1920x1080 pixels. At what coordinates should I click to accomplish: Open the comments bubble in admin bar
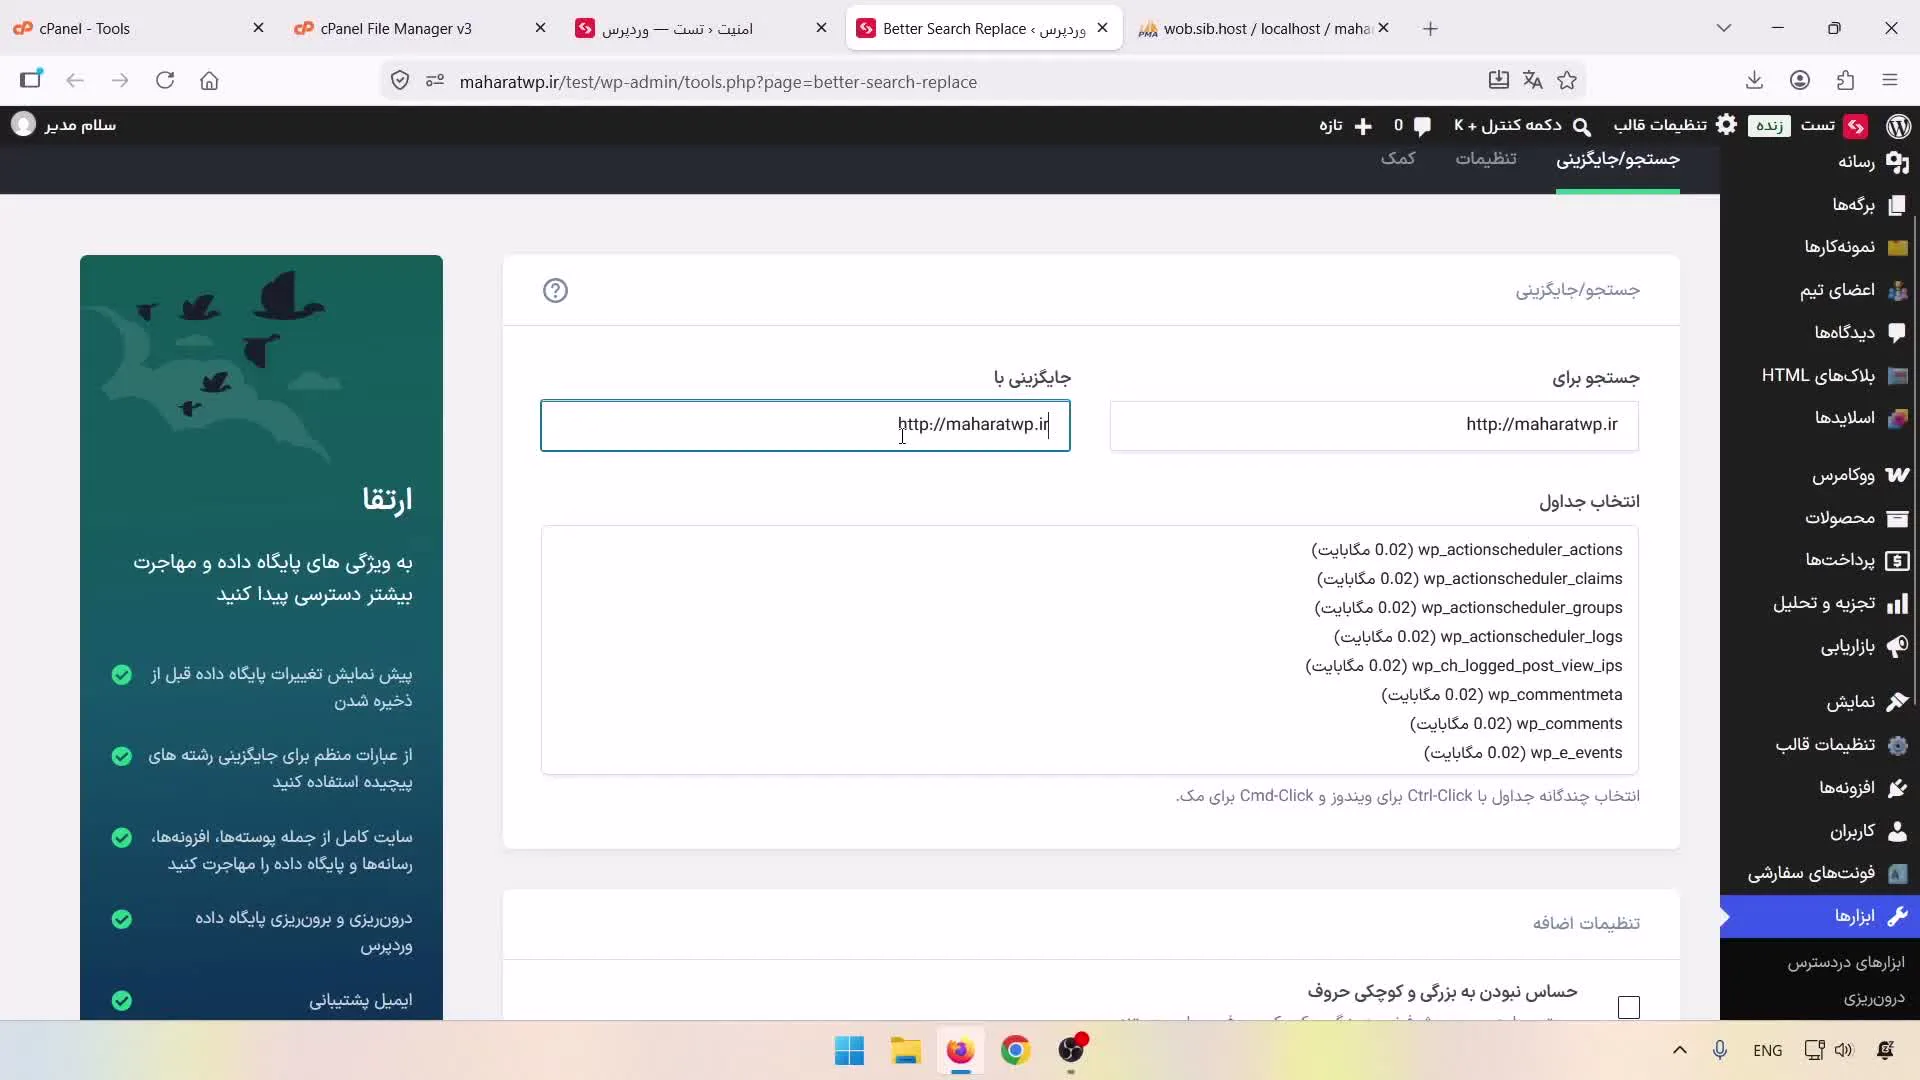coord(1422,126)
